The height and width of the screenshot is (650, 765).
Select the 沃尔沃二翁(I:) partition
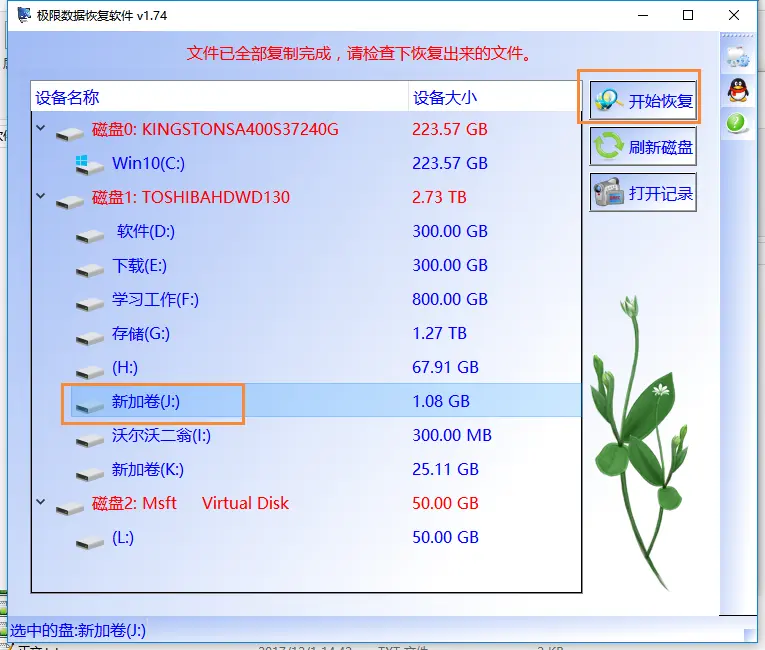(306, 435)
